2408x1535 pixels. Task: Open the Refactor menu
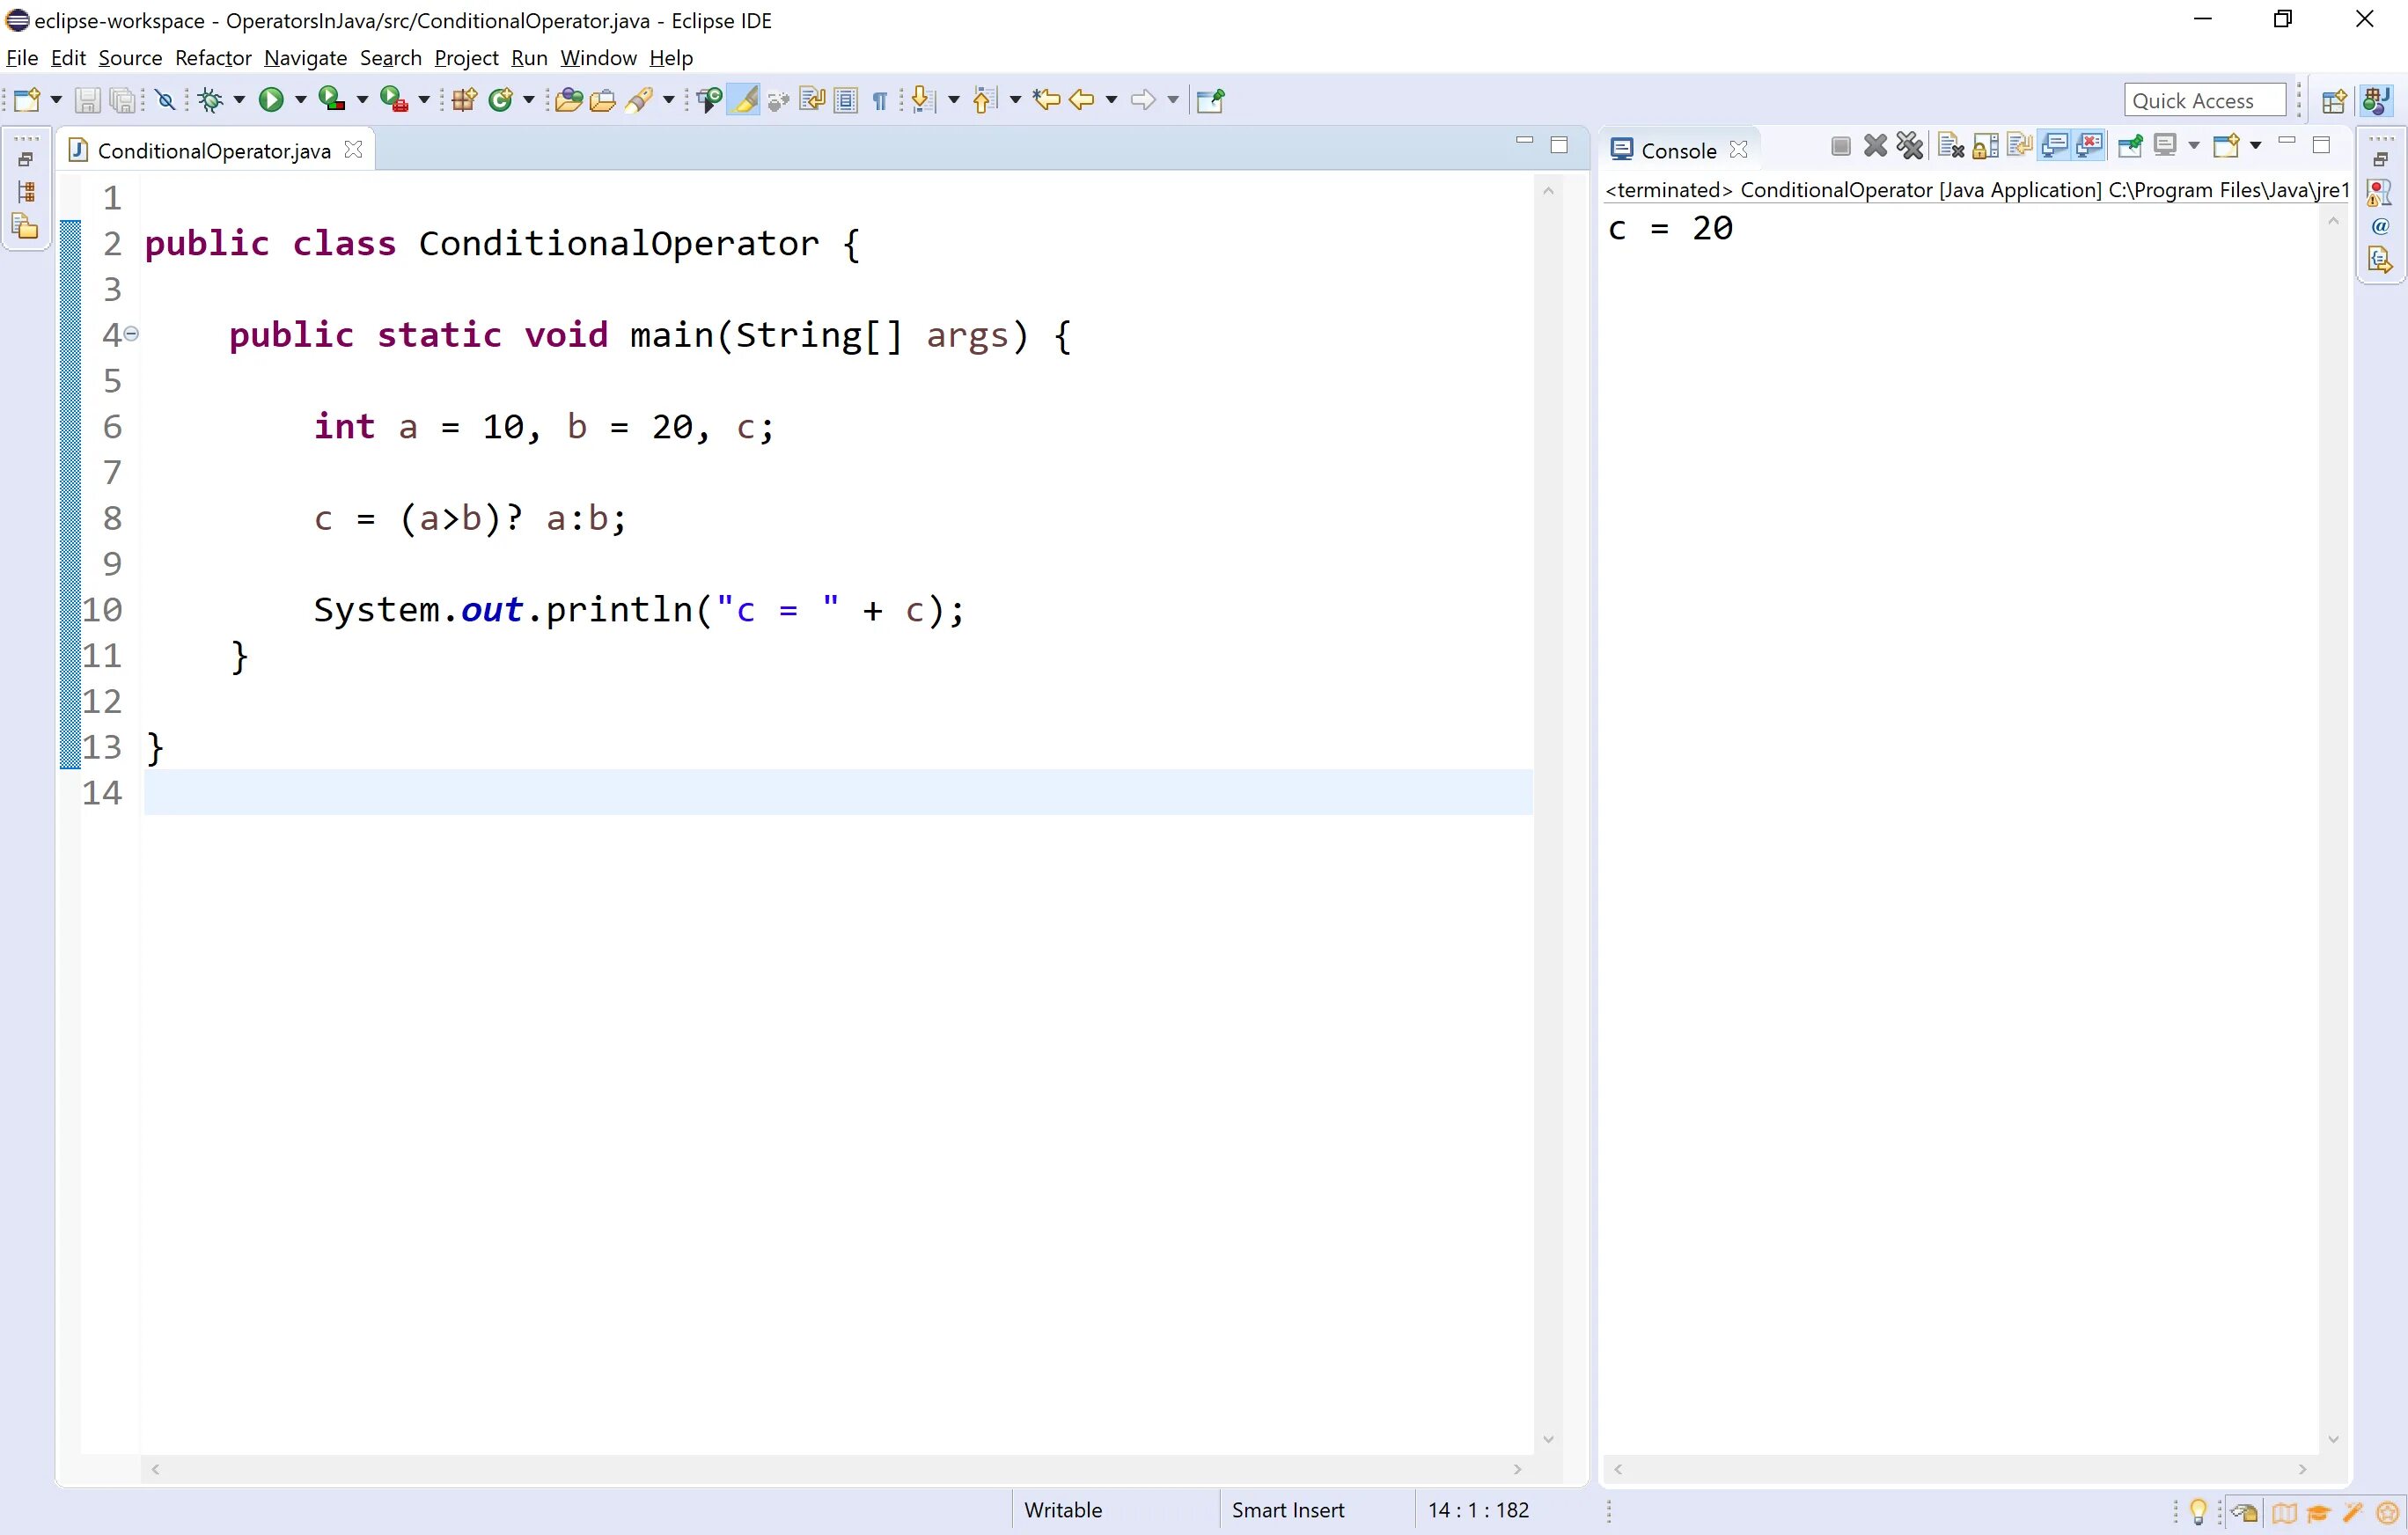[x=212, y=58]
